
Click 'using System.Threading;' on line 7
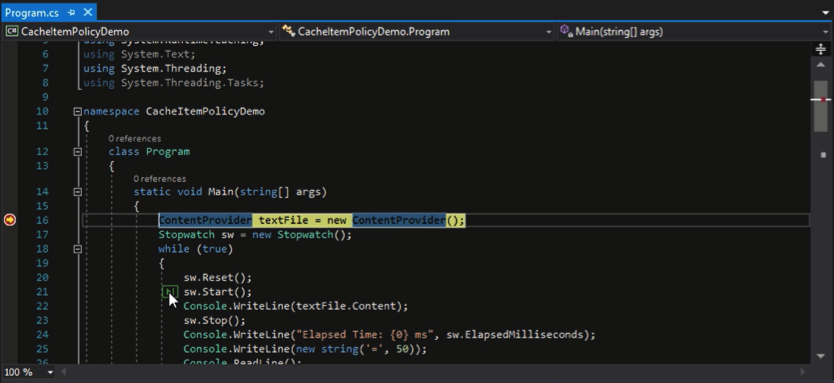(155, 69)
